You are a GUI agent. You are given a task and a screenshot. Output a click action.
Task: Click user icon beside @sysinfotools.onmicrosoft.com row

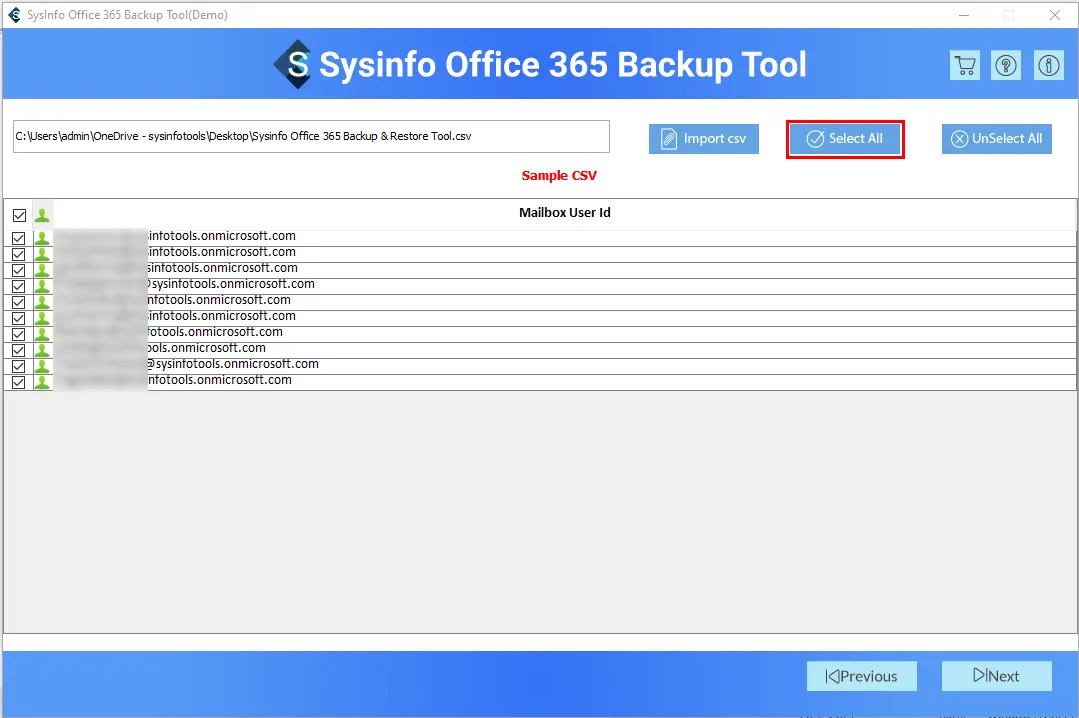pos(42,366)
